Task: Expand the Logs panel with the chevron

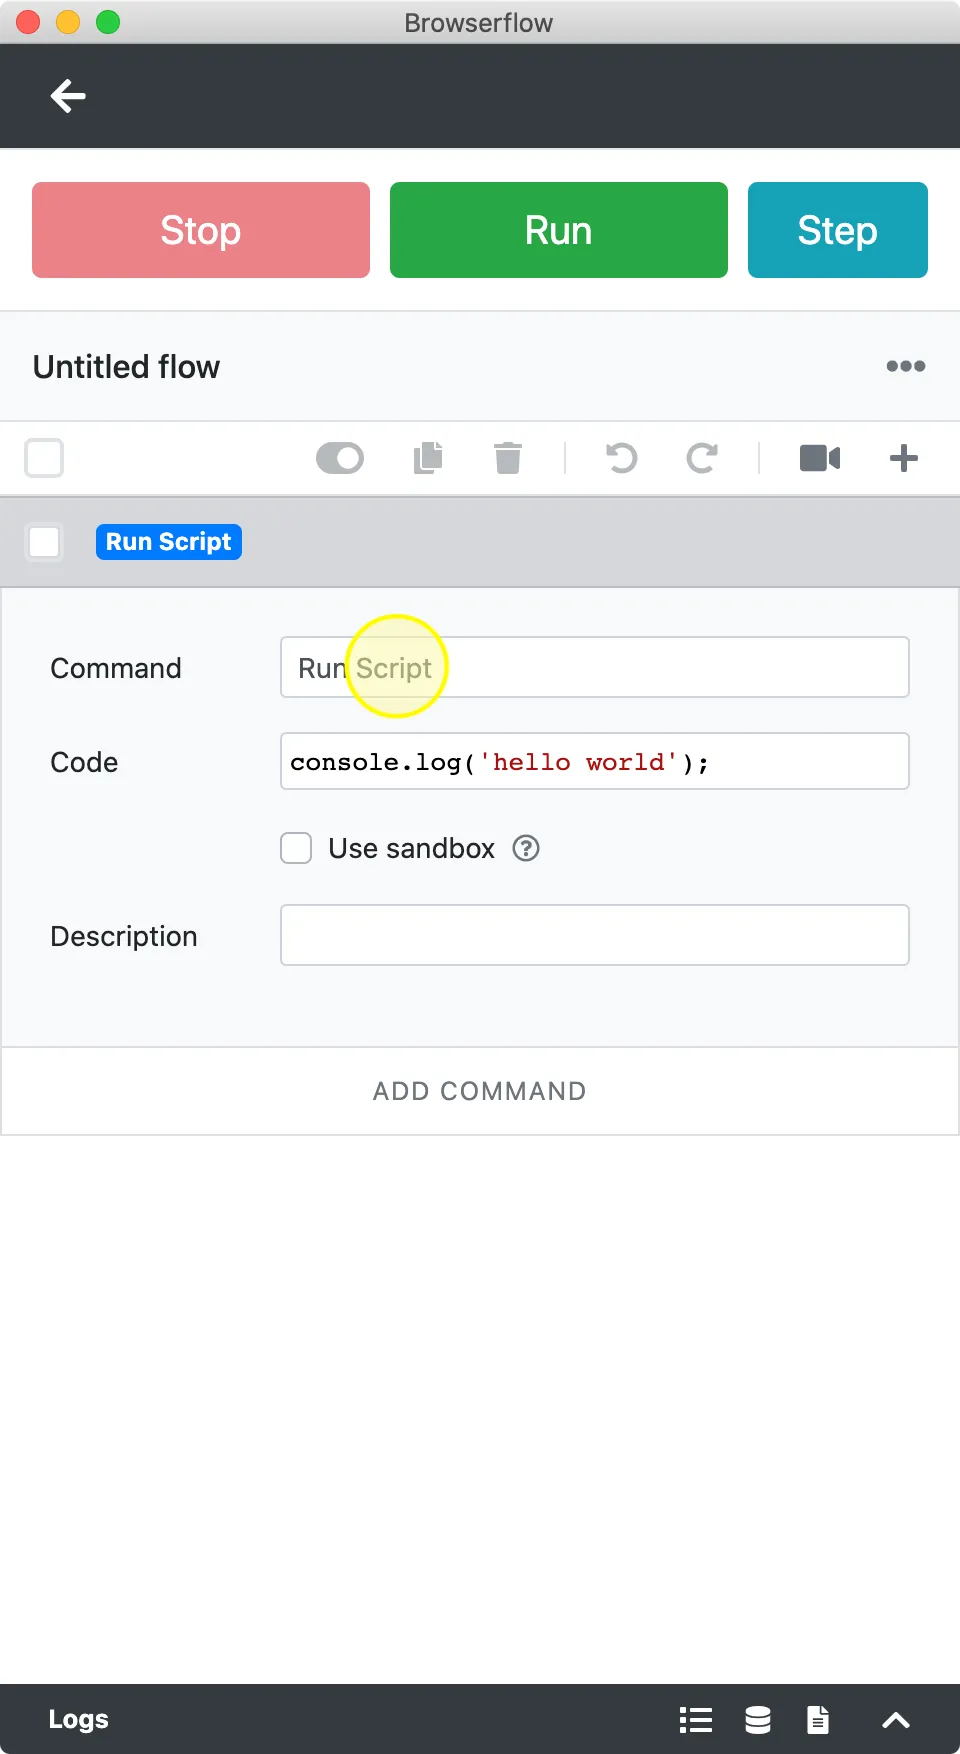Action: pos(896,1720)
